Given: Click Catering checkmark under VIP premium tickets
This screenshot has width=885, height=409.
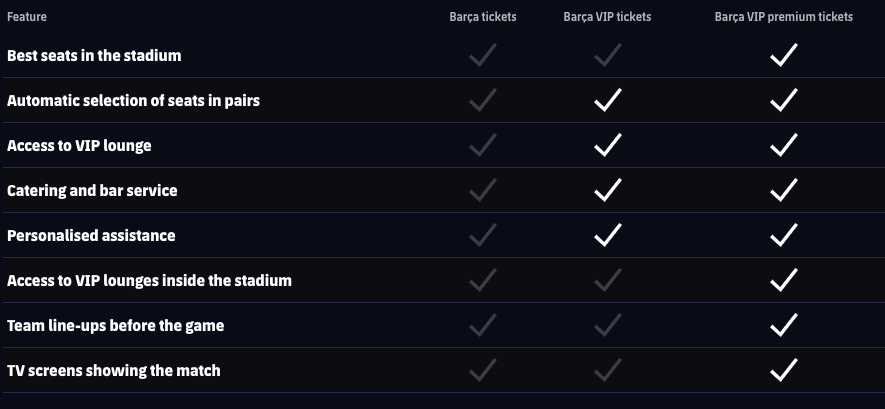Looking at the screenshot, I should (783, 190).
